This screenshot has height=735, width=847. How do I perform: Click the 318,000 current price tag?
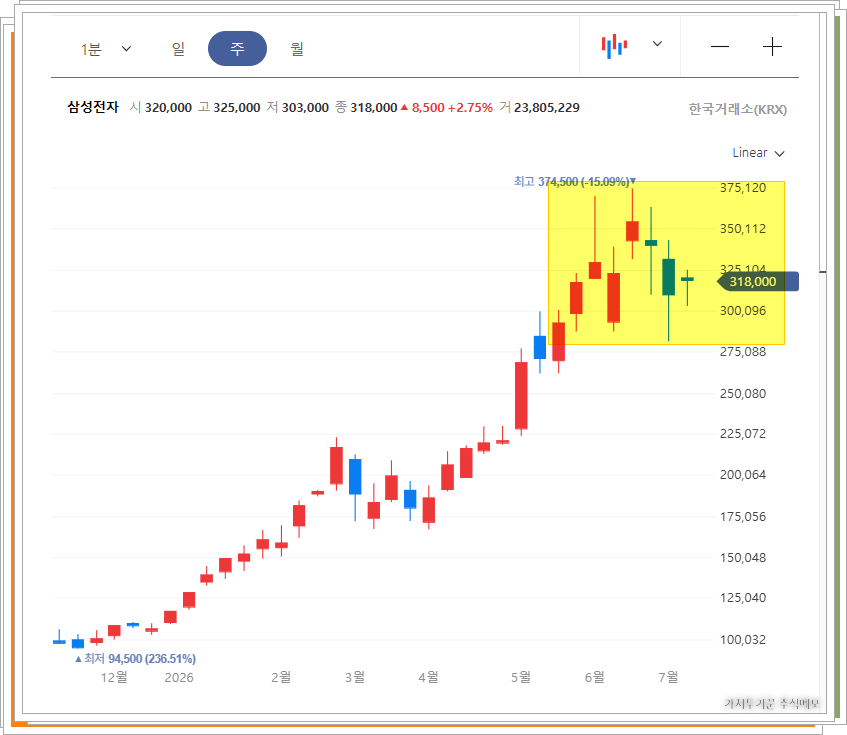pos(757,281)
